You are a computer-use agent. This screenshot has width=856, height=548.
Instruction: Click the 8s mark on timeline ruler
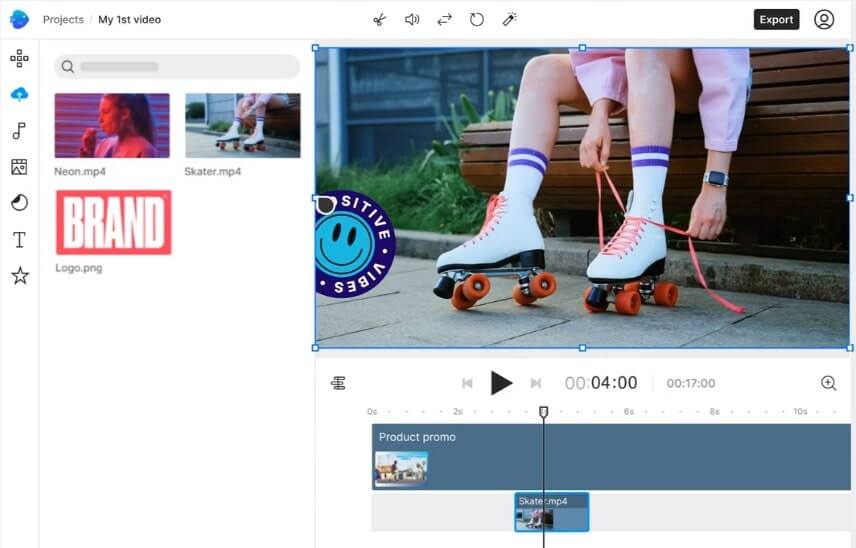[715, 412]
